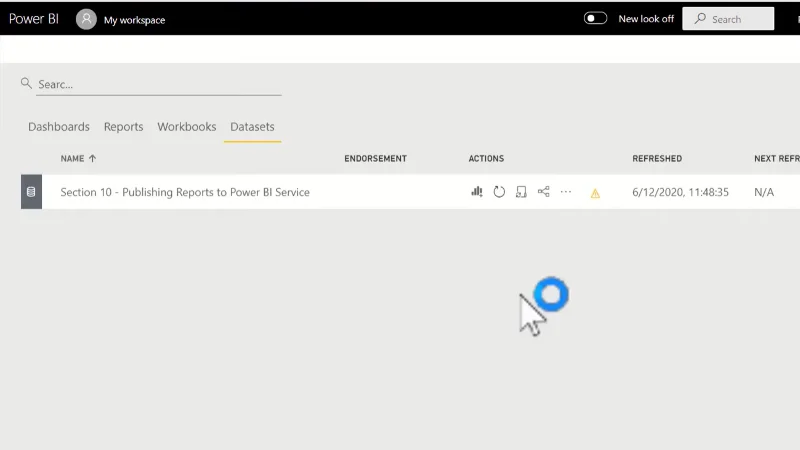Screen dimensions: 800x450
Task: Switch to the Workbooks tab
Action: tap(187, 127)
